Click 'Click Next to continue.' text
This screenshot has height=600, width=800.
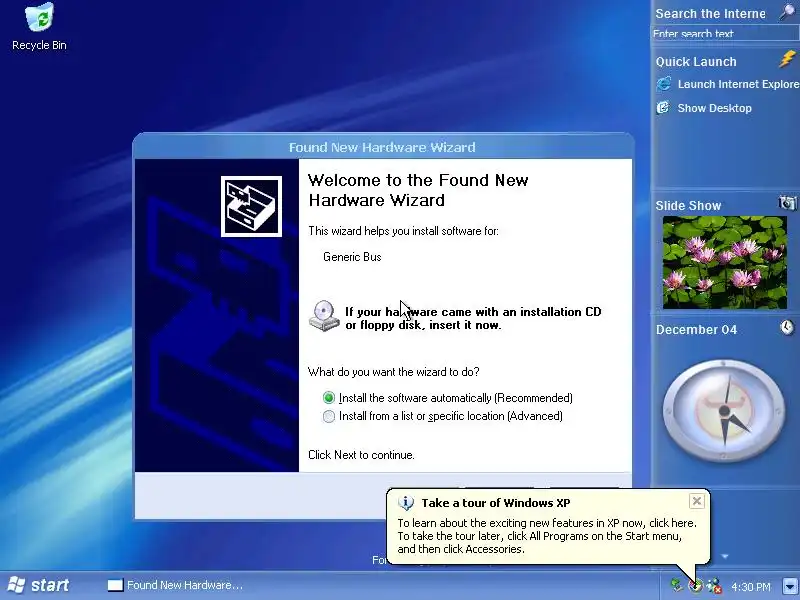(361, 455)
